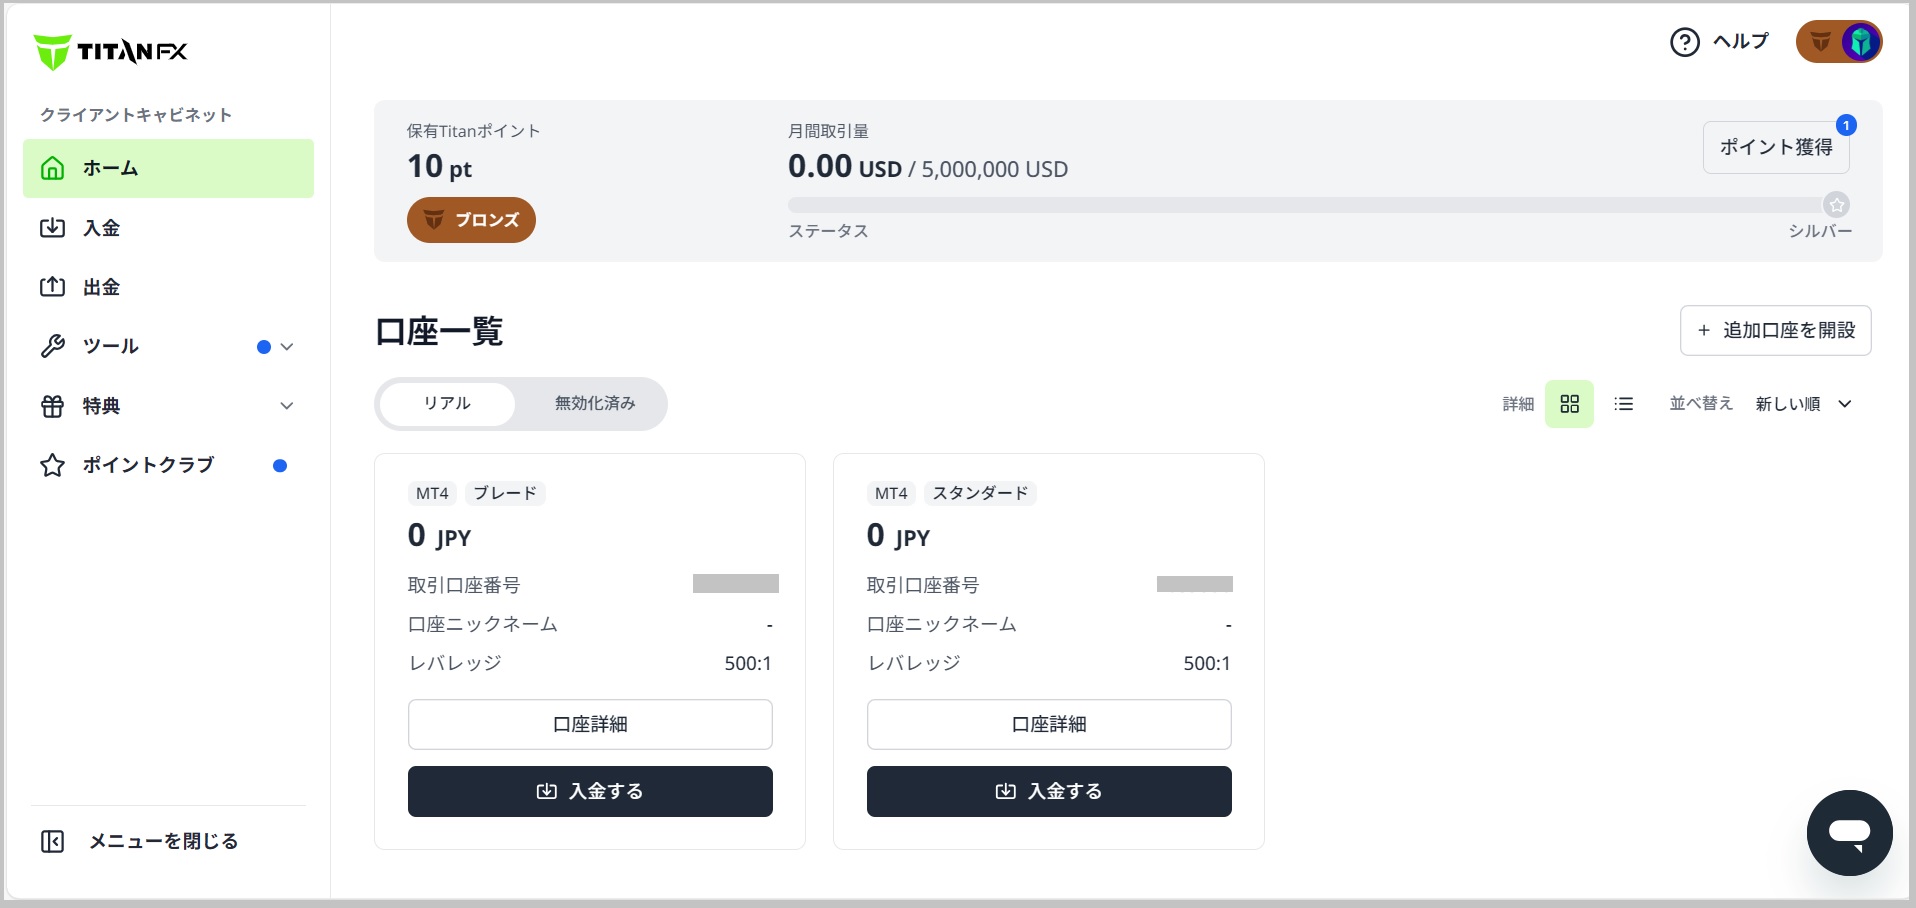The width and height of the screenshot is (1916, 908).
Task: Click the open additional account button
Action: [x=1775, y=330]
